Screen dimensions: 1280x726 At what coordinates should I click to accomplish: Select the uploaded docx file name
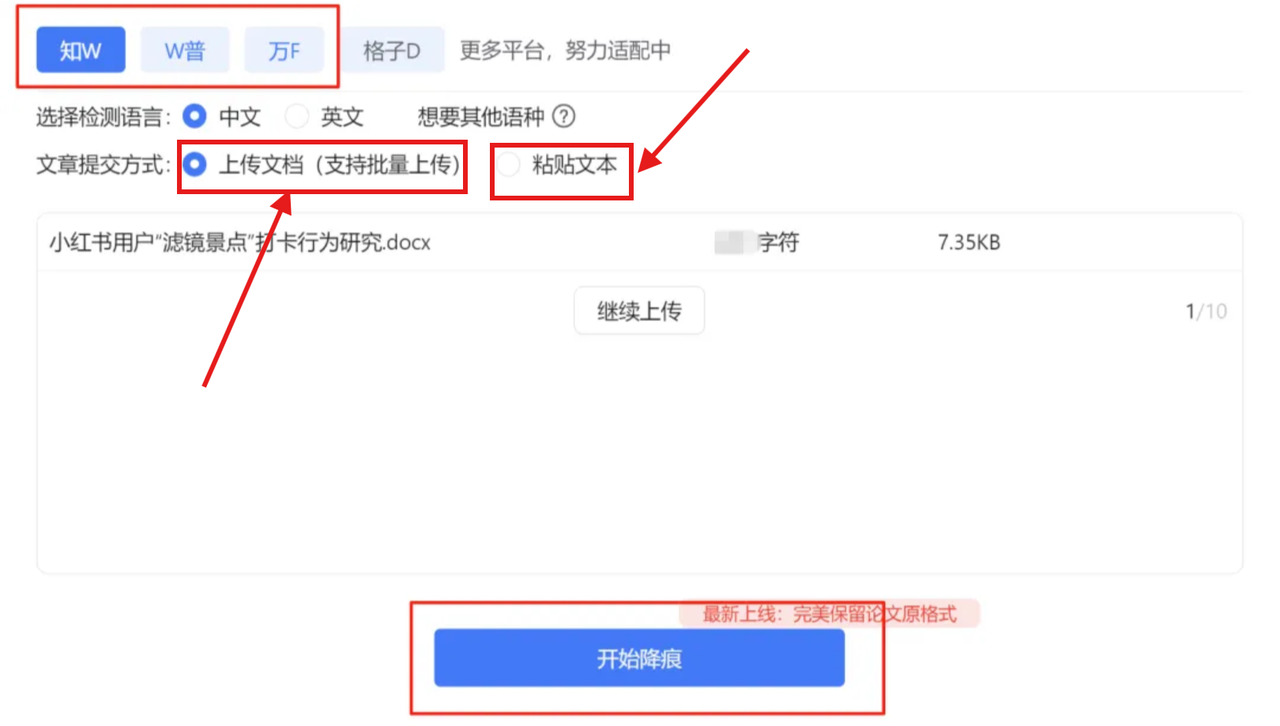tap(240, 242)
